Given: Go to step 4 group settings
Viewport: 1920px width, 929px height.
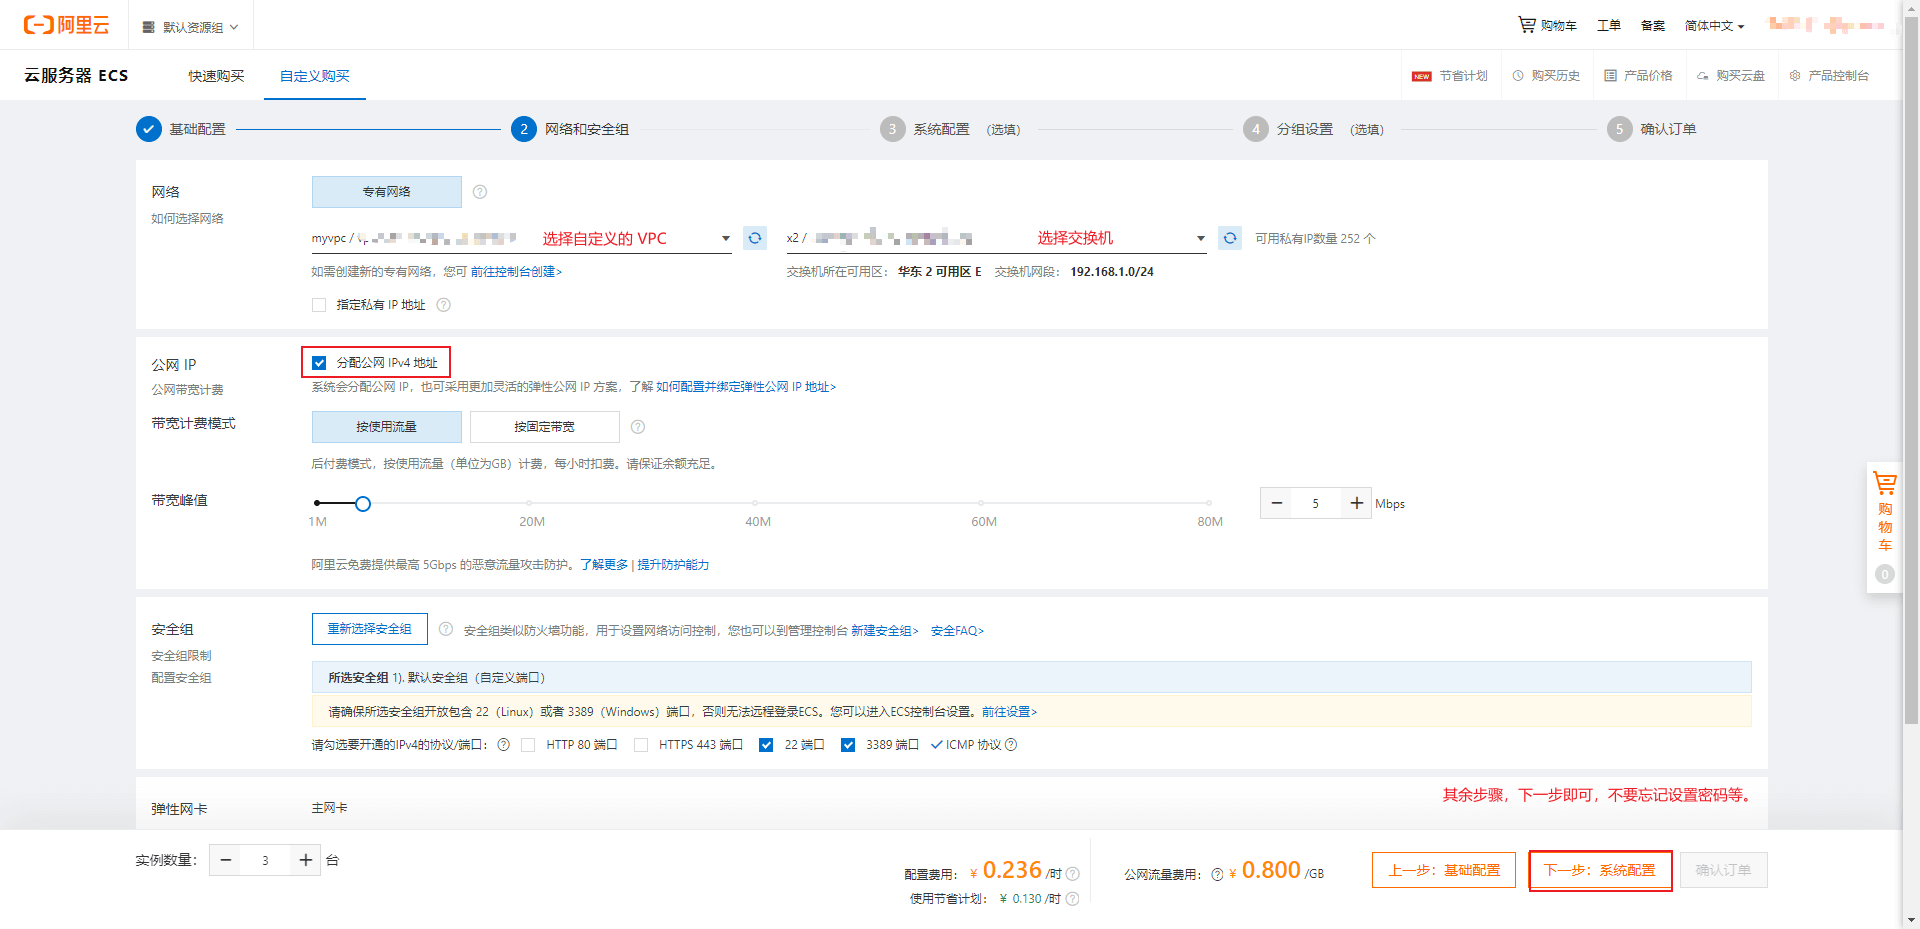Looking at the screenshot, I should click(1314, 129).
